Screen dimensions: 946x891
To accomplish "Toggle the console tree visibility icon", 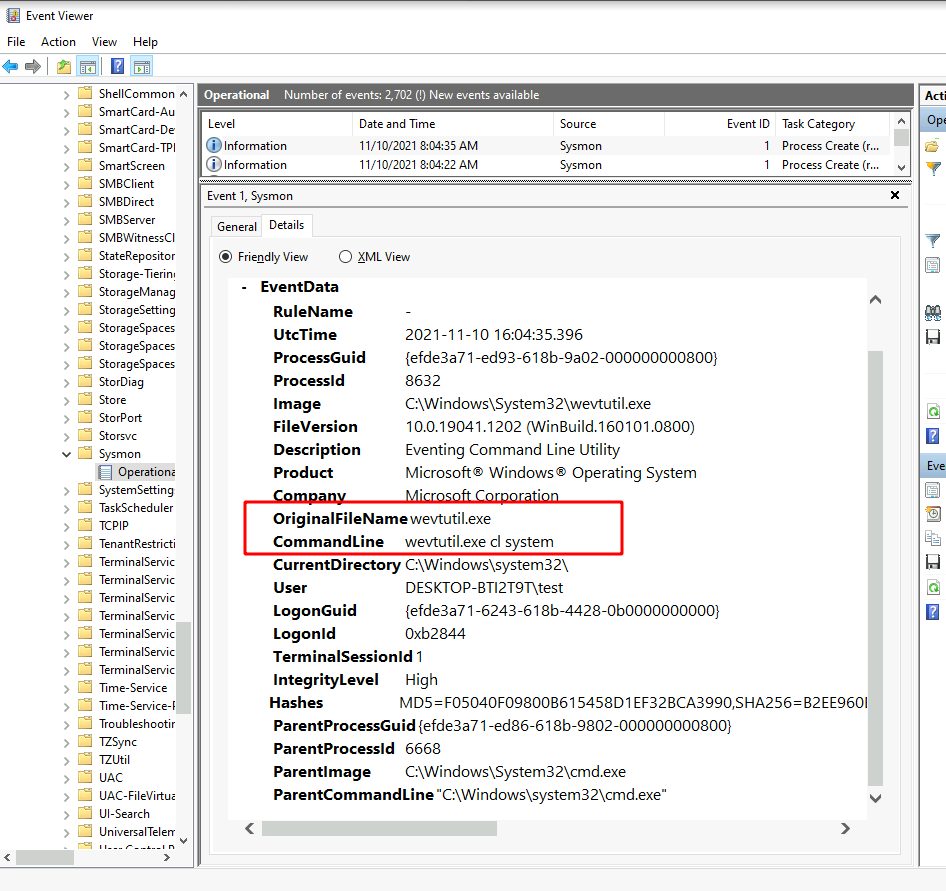I will [x=88, y=66].
